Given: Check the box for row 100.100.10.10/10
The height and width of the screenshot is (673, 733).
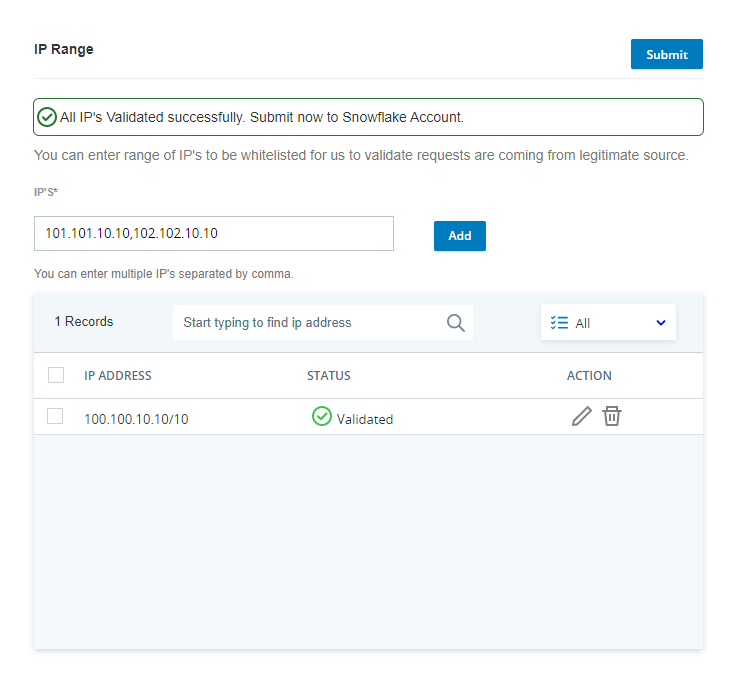Looking at the screenshot, I should (56, 416).
